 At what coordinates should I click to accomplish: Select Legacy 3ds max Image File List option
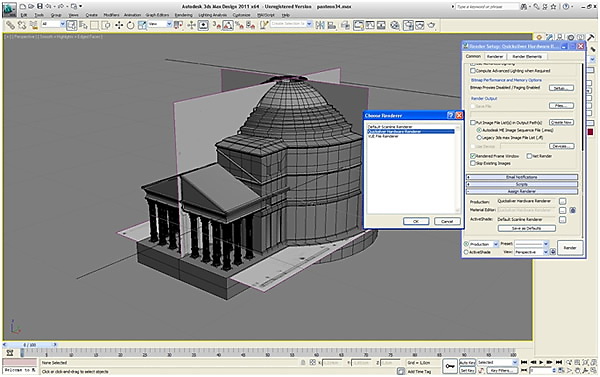click(479, 137)
